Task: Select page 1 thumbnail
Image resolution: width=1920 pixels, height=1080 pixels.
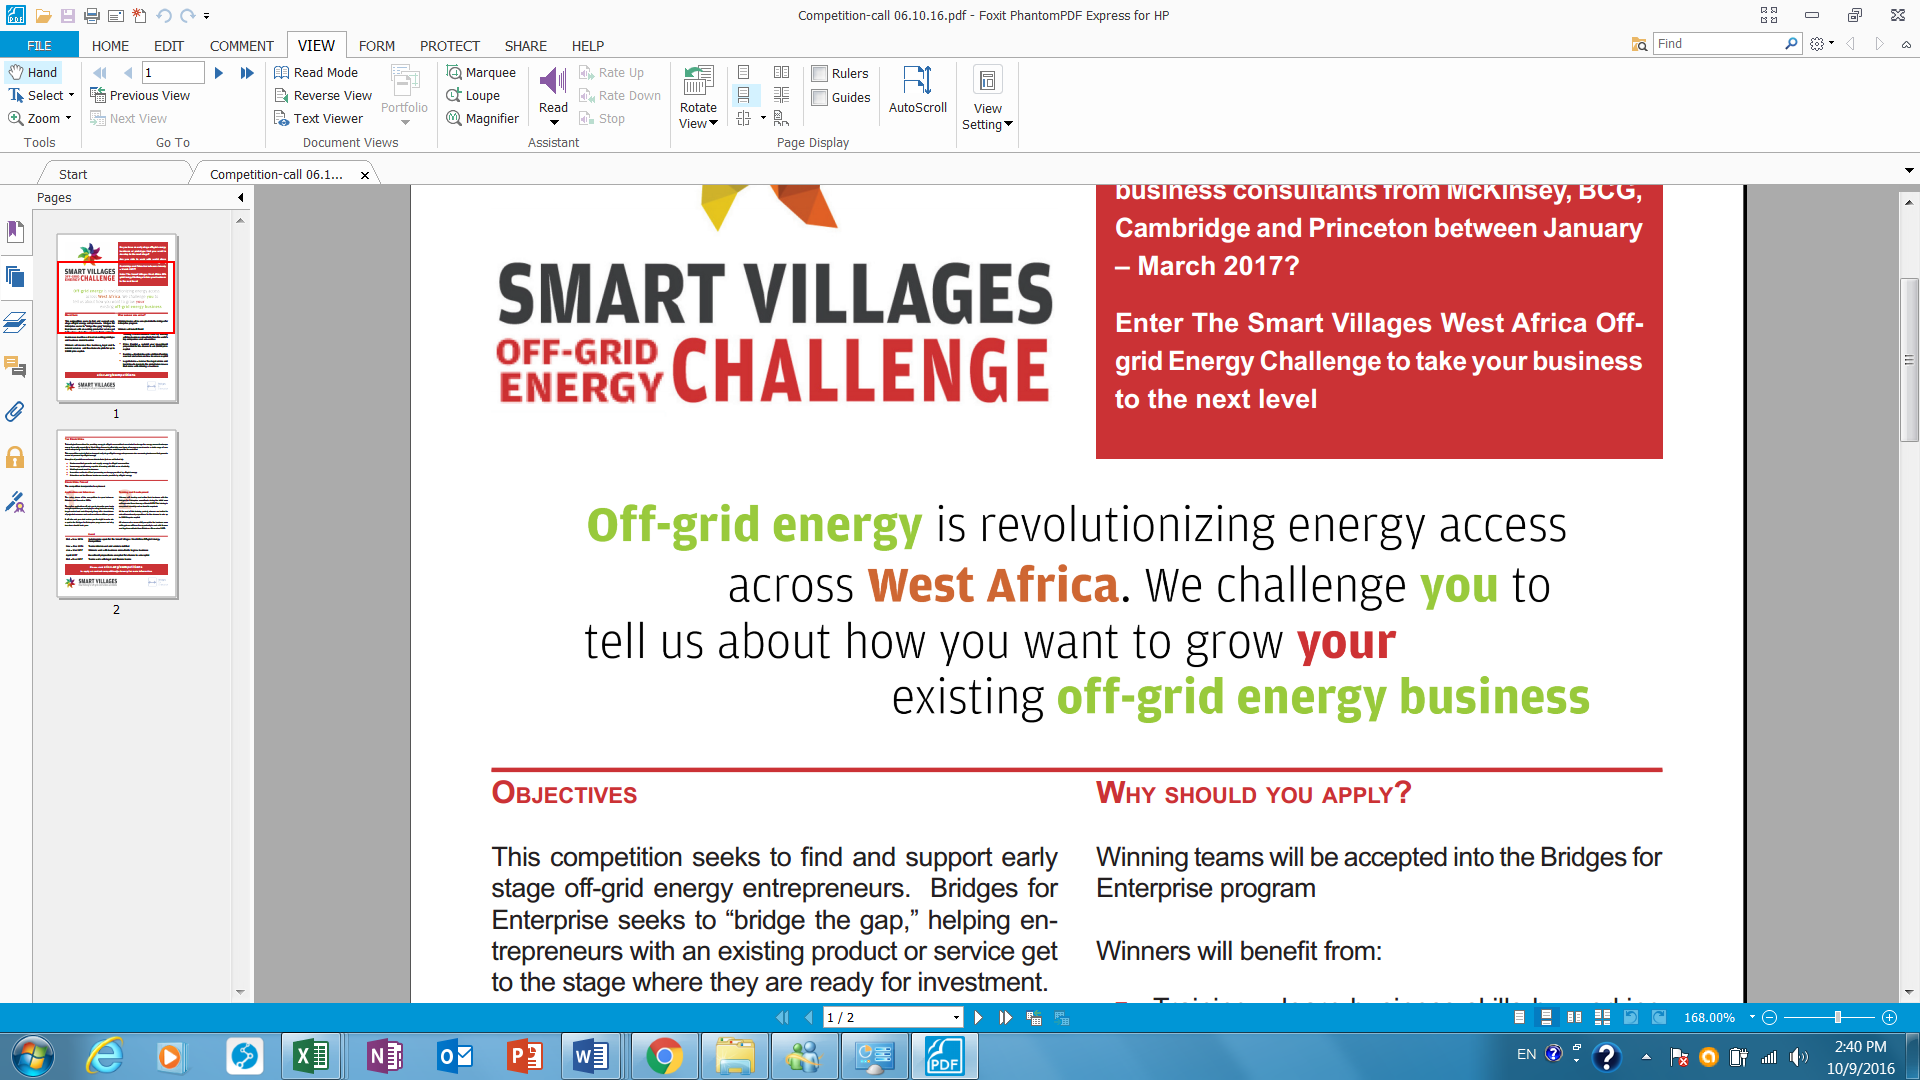Action: 117,318
